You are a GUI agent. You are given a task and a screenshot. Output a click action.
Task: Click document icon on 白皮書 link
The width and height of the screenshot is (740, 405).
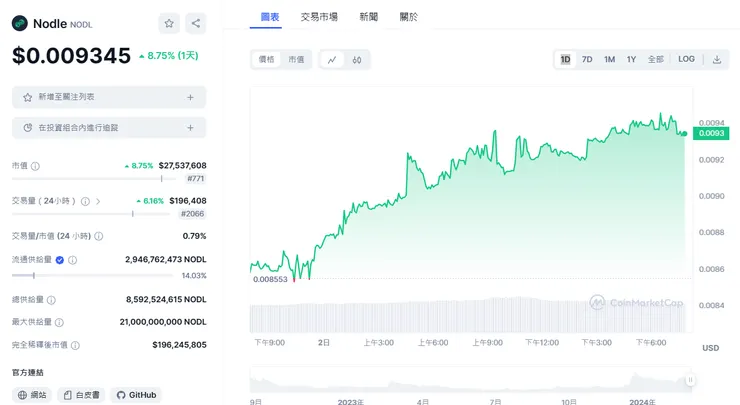coord(67,395)
